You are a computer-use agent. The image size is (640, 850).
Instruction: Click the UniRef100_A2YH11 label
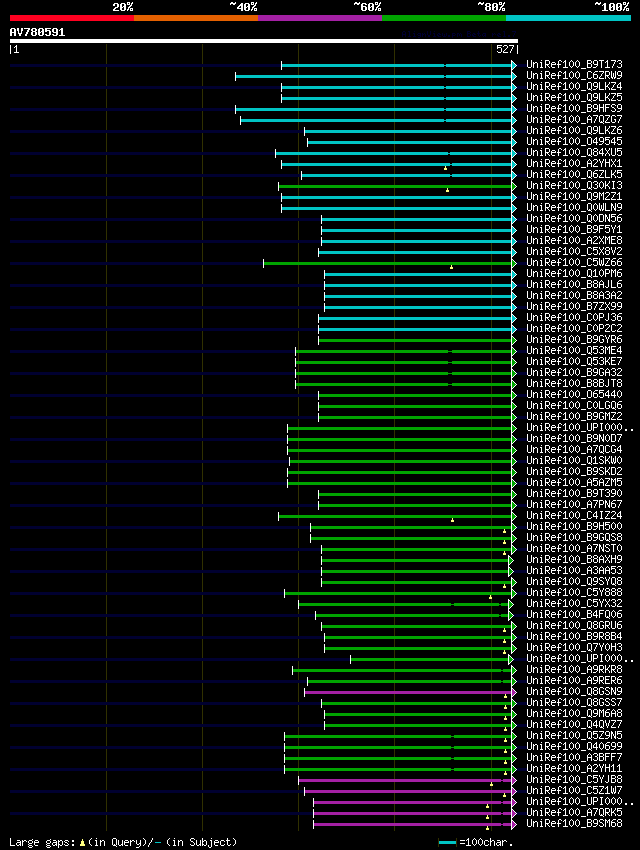click(574, 769)
